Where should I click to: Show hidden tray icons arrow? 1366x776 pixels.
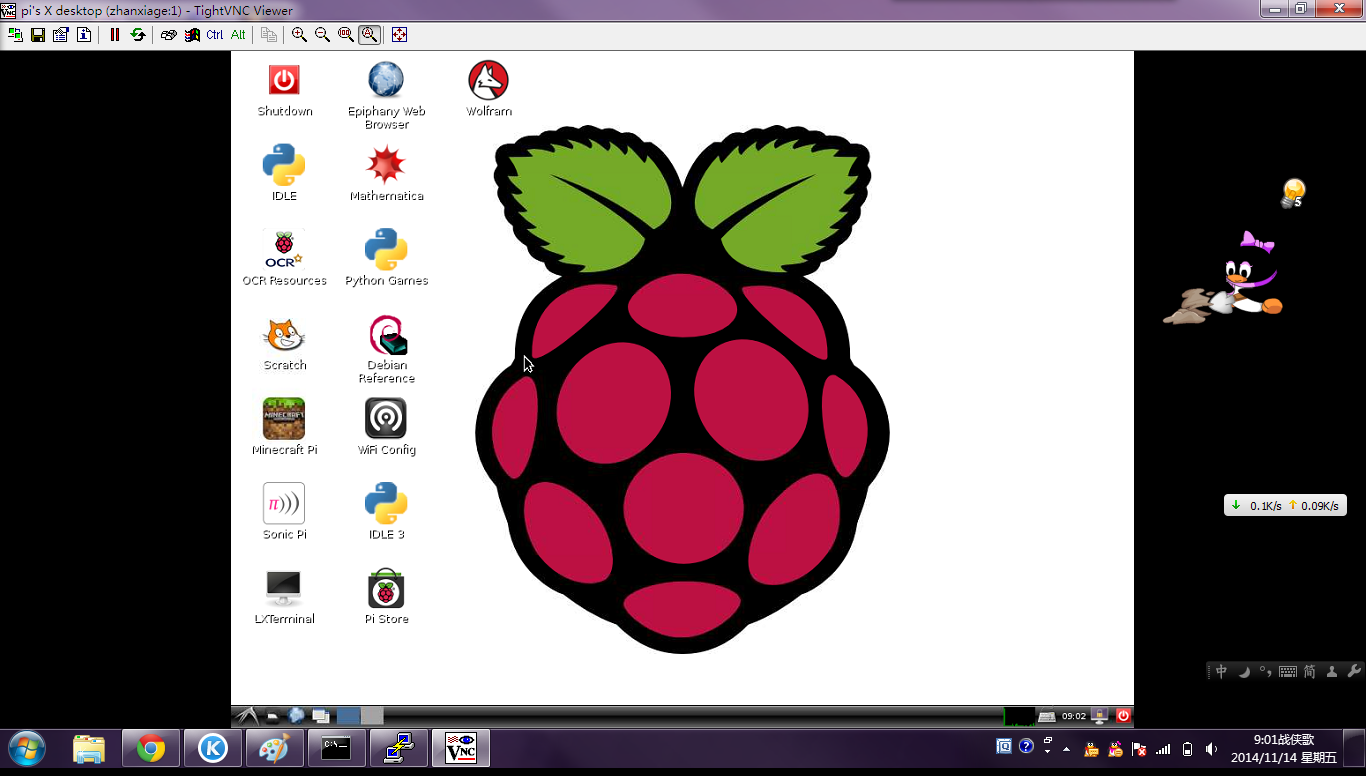click(1066, 749)
